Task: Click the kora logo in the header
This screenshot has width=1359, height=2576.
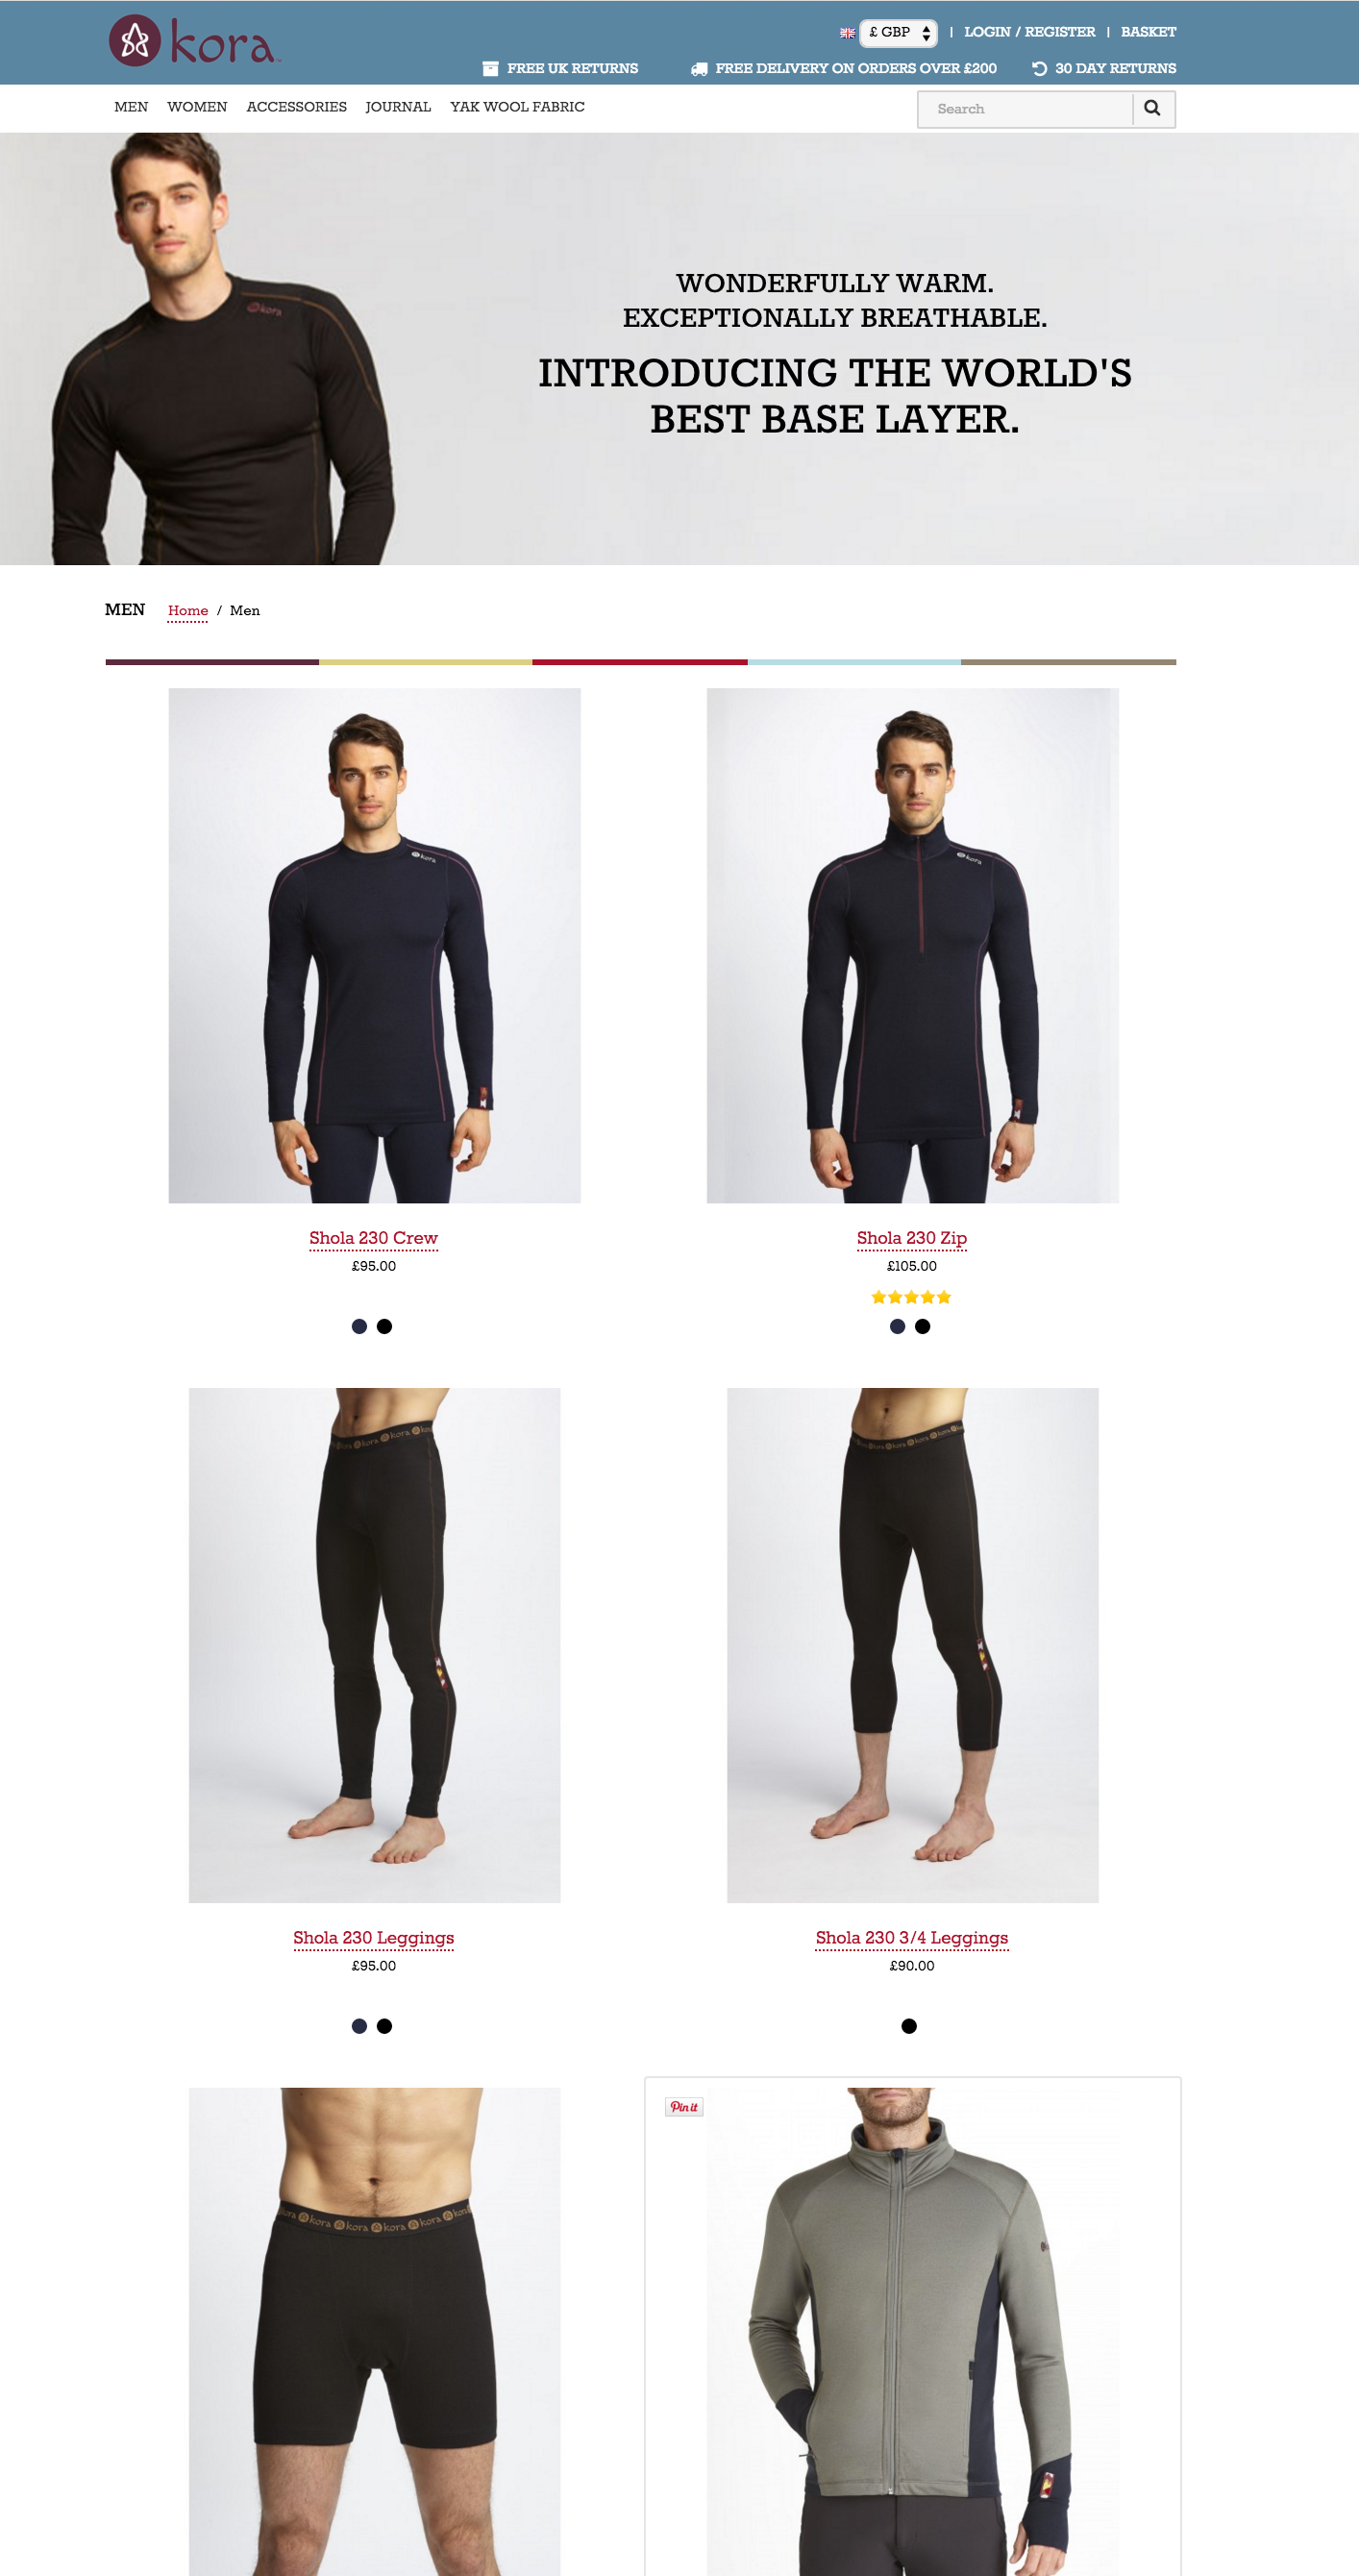Action: coord(193,41)
